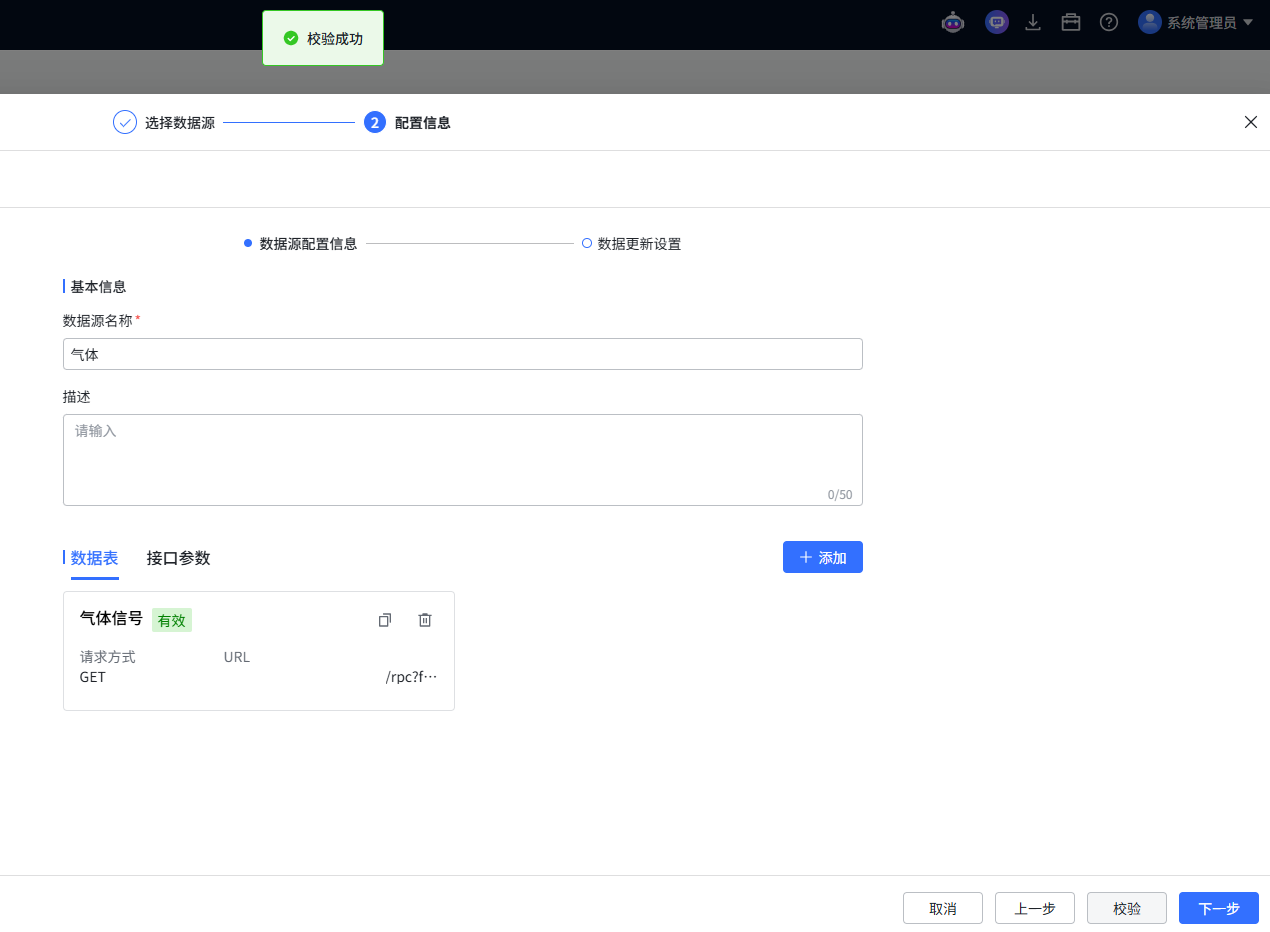Open the robot assistant icon
Screen dimensions: 1270x932
tap(953, 22)
